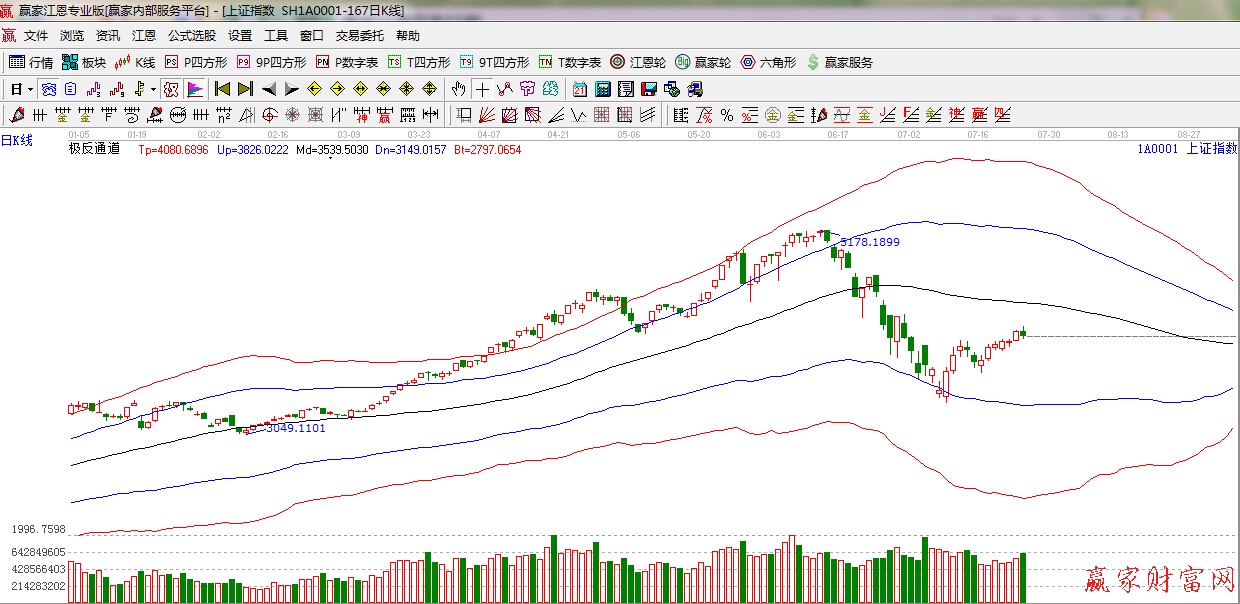Jump to last bar with skip-forward arrow
Viewport: 1240px width, 604px height.
[245, 89]
